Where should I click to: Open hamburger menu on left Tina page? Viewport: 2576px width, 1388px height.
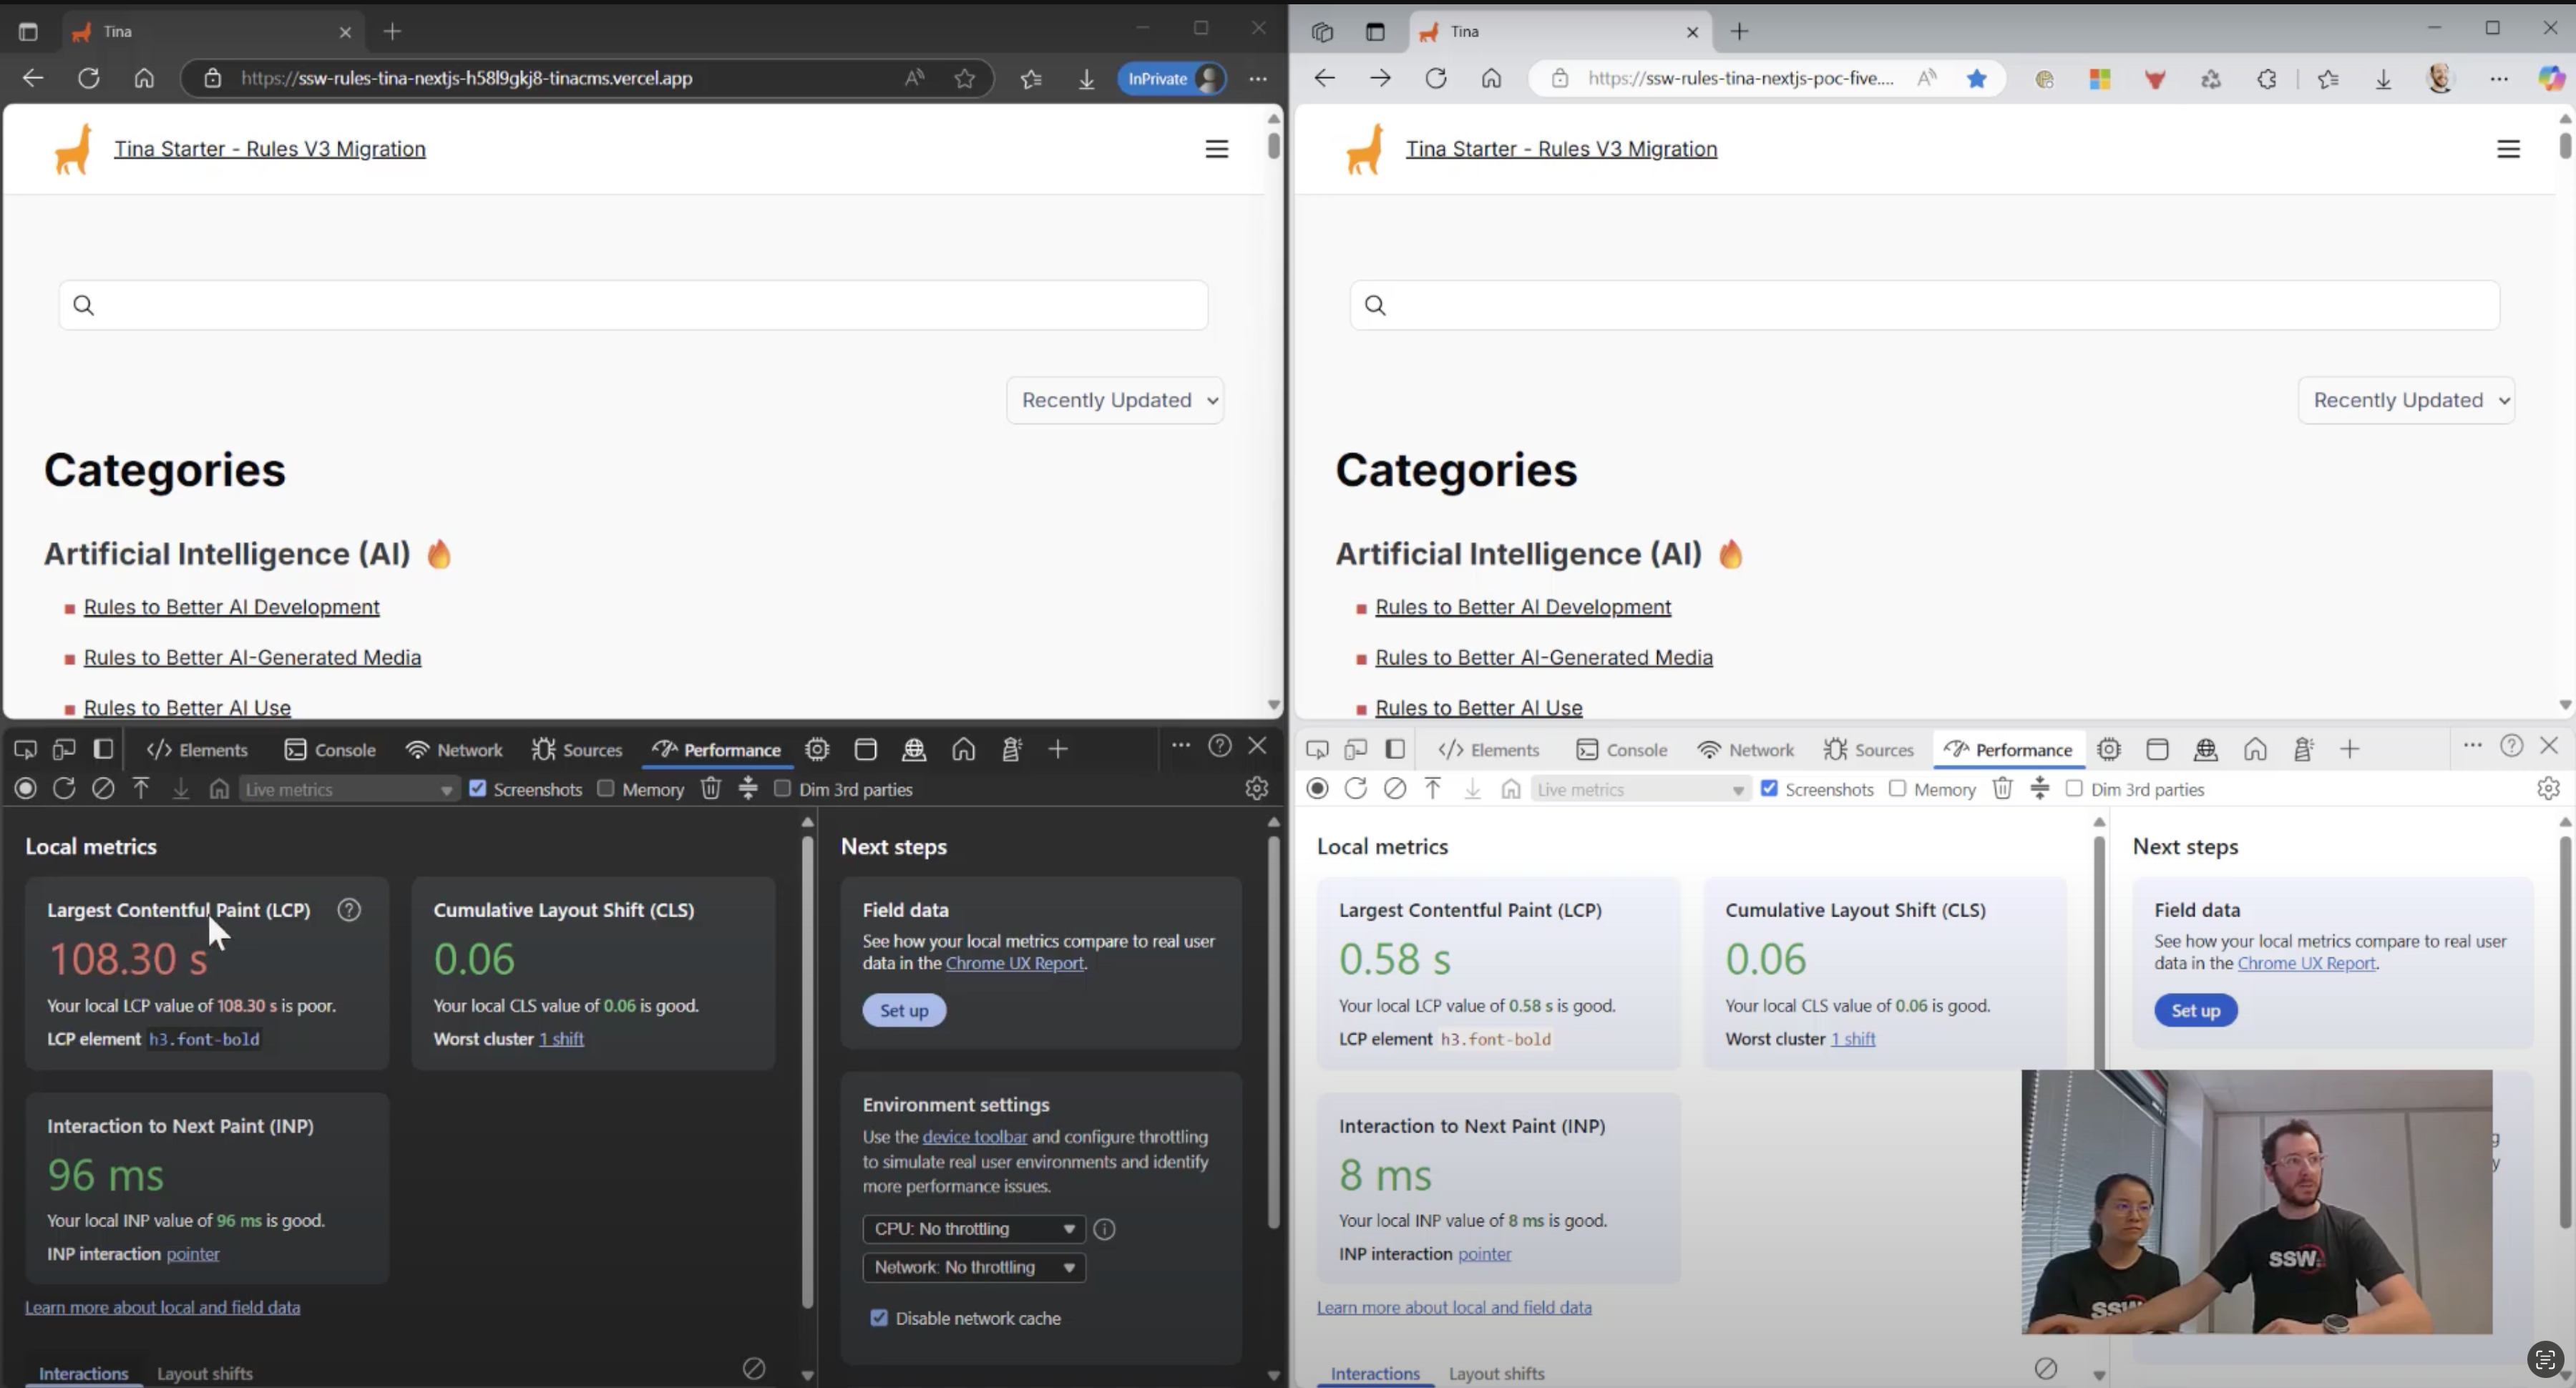1216,149
